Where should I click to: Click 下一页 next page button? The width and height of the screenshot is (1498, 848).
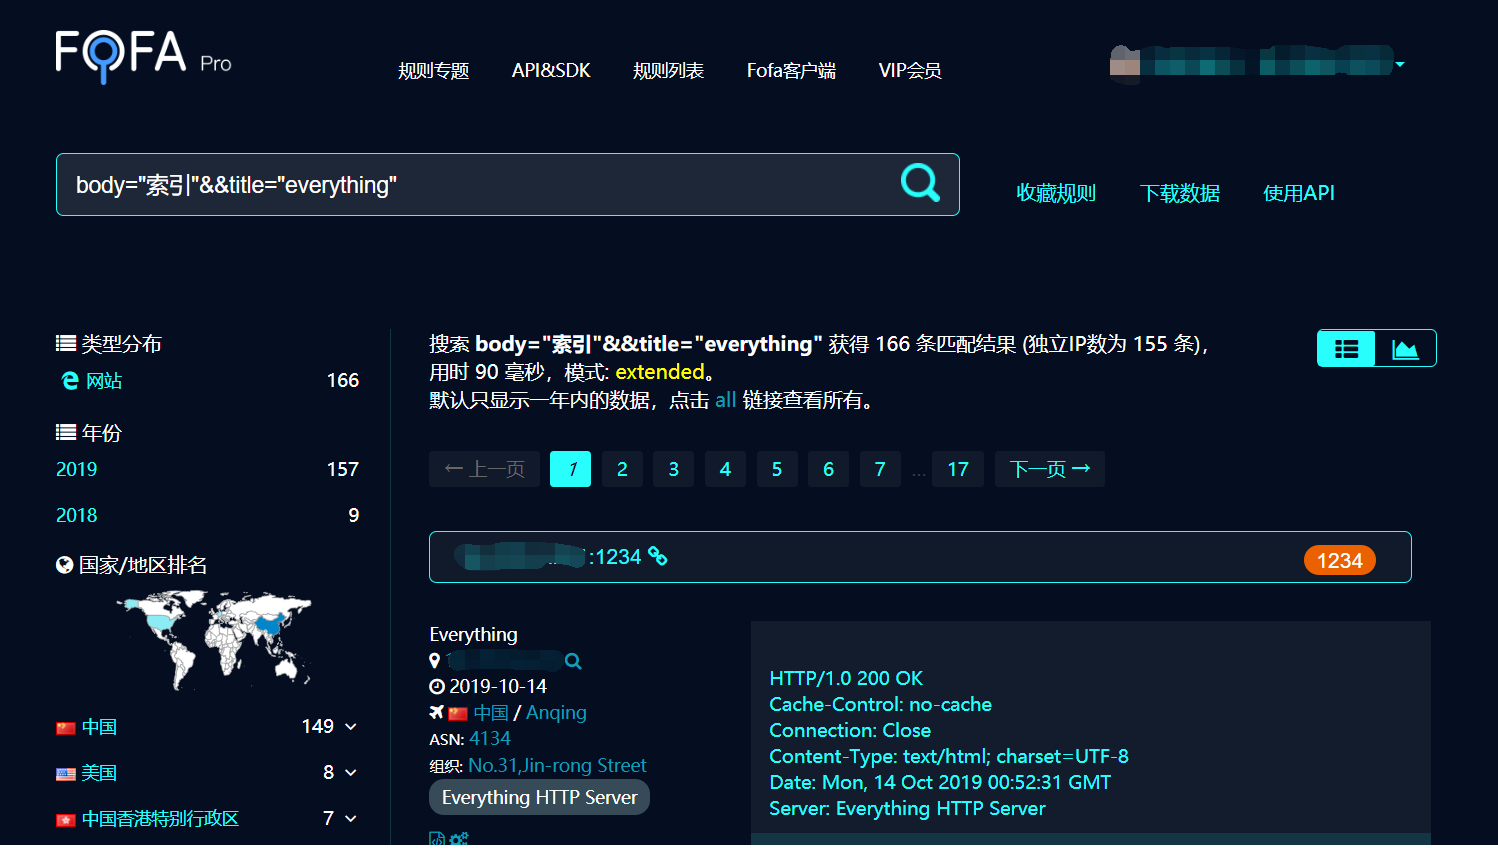[1050, 469]
